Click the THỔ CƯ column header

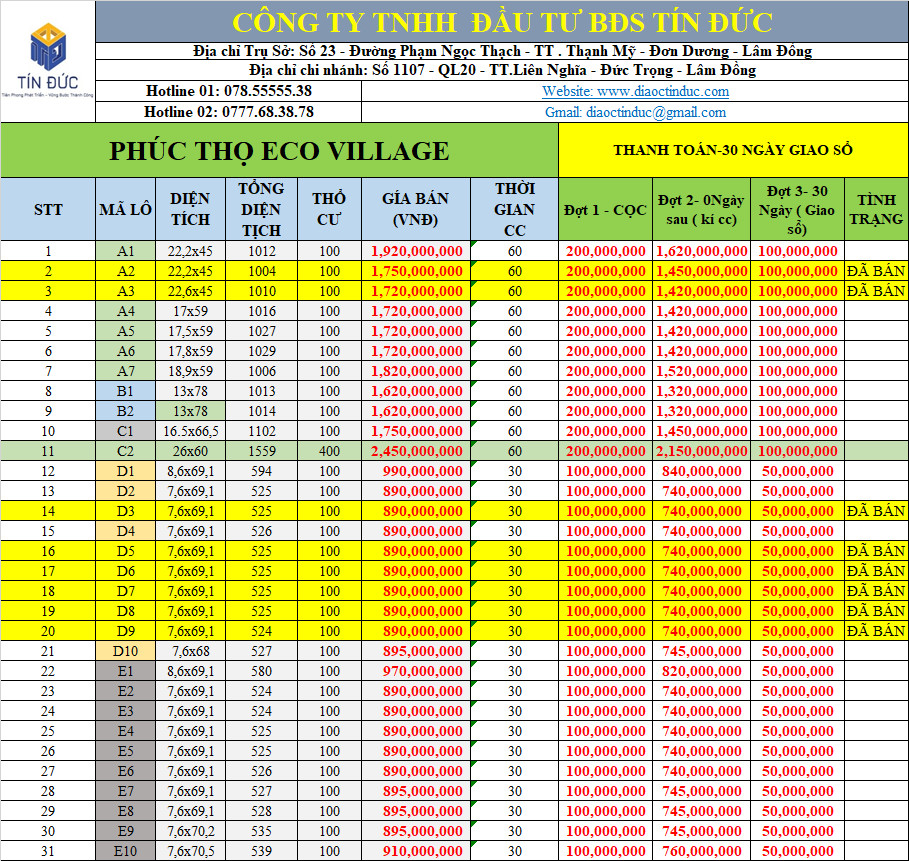(x=329, y=209)
